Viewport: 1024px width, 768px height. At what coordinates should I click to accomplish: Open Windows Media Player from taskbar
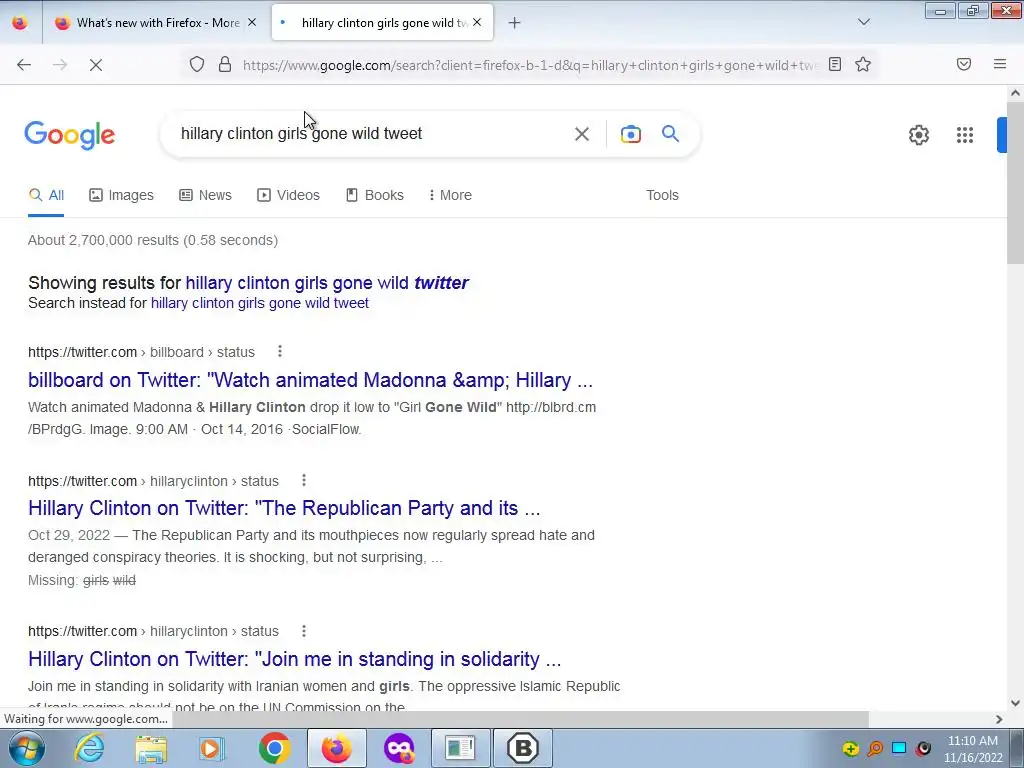tap(212, 748)
